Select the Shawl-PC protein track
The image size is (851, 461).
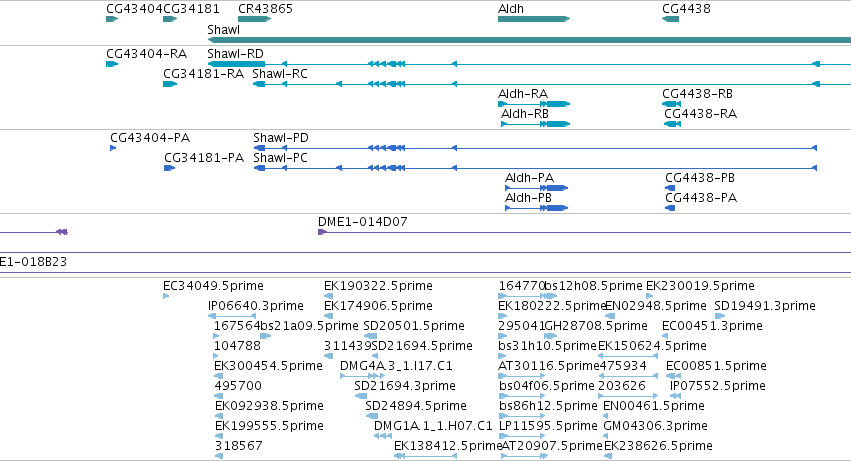(x=535, y=168)
